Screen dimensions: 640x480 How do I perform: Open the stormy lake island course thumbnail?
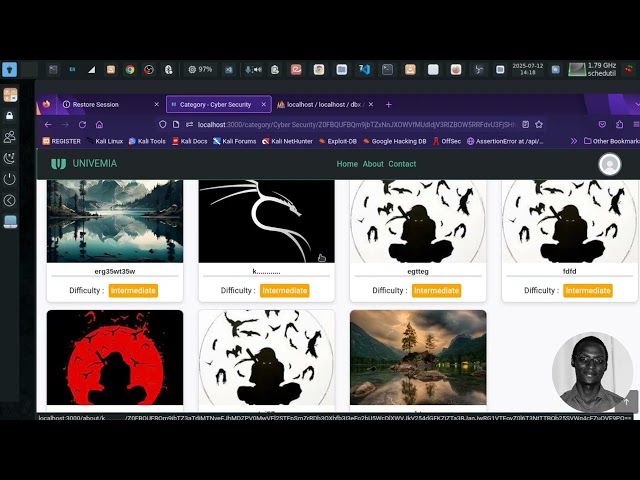tap(418, 358)
